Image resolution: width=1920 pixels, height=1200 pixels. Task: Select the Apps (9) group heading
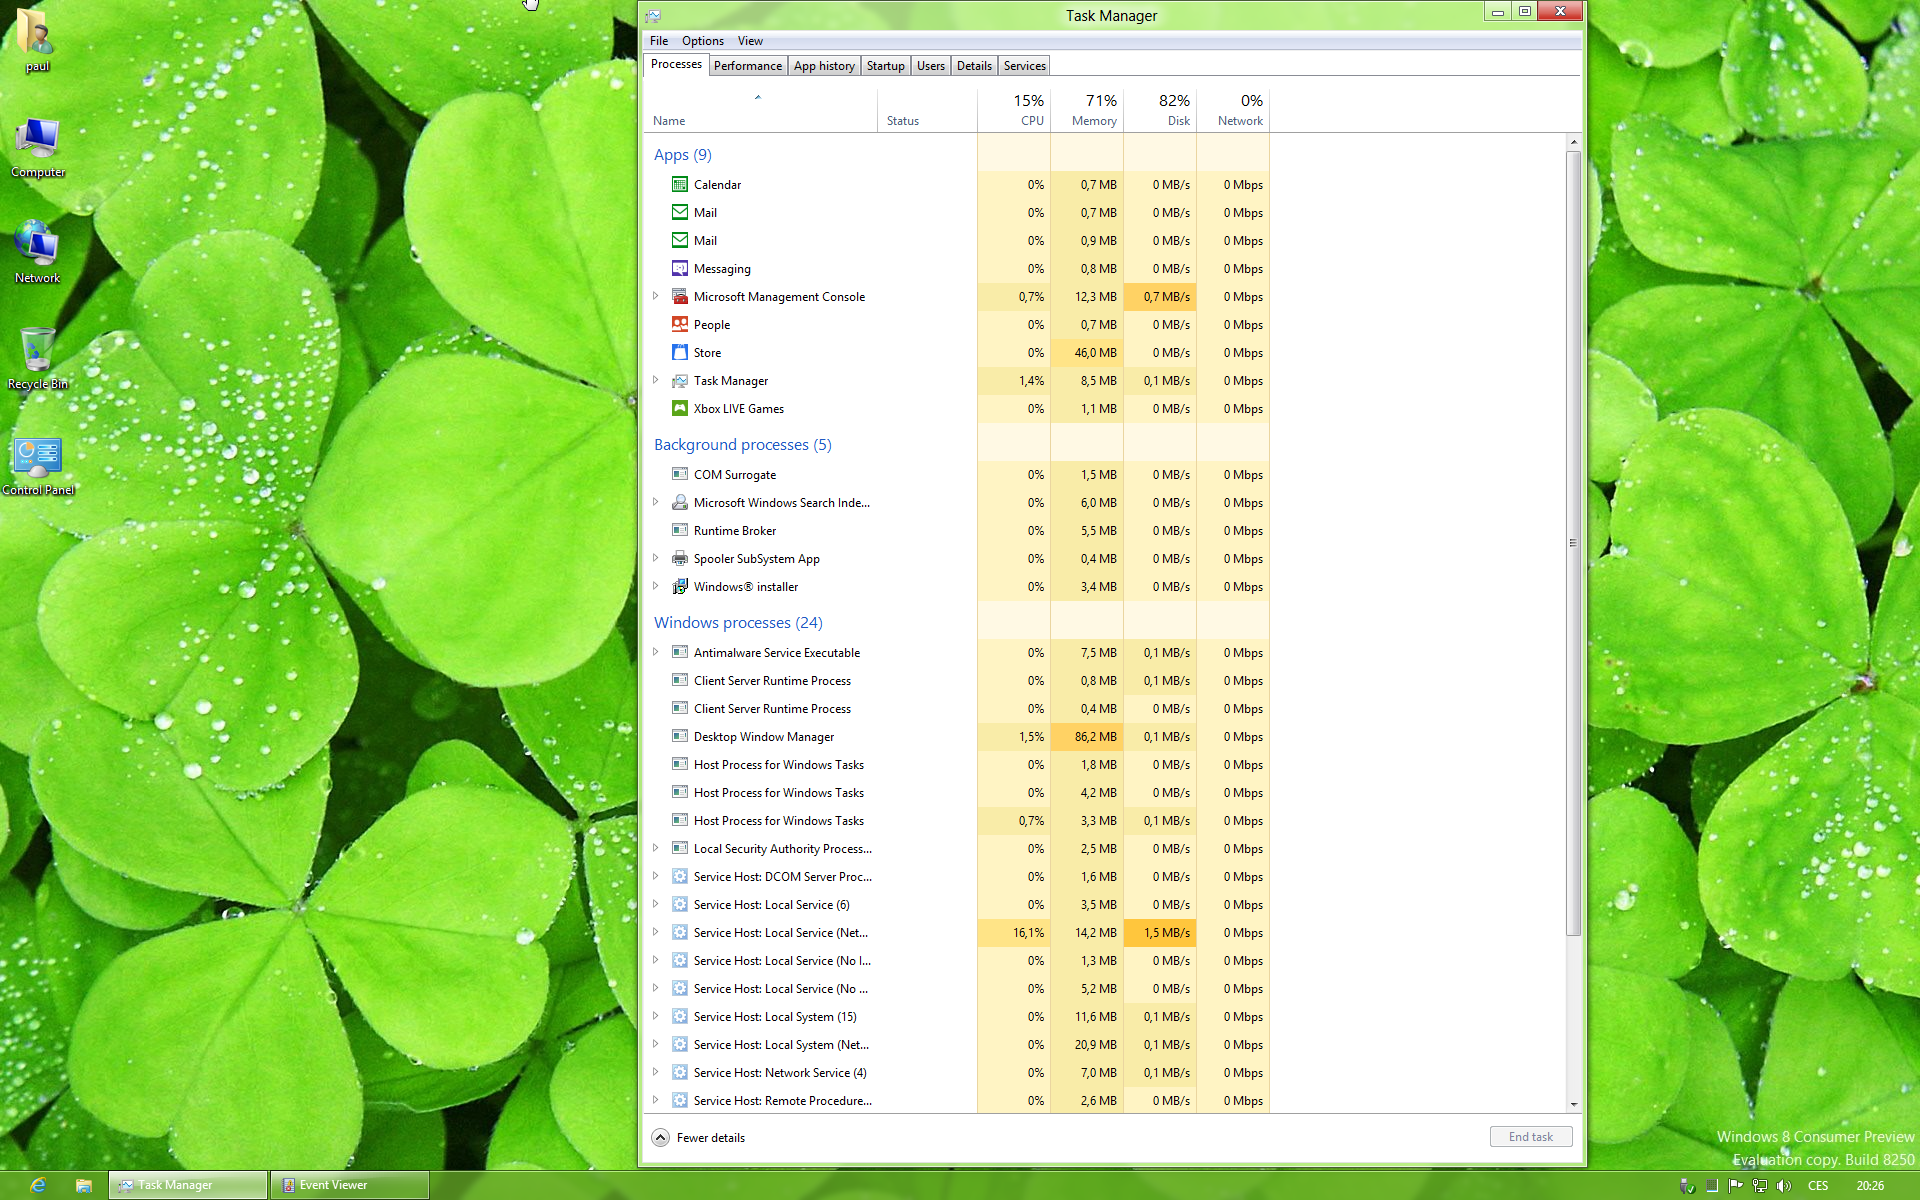tap(683, 154)
